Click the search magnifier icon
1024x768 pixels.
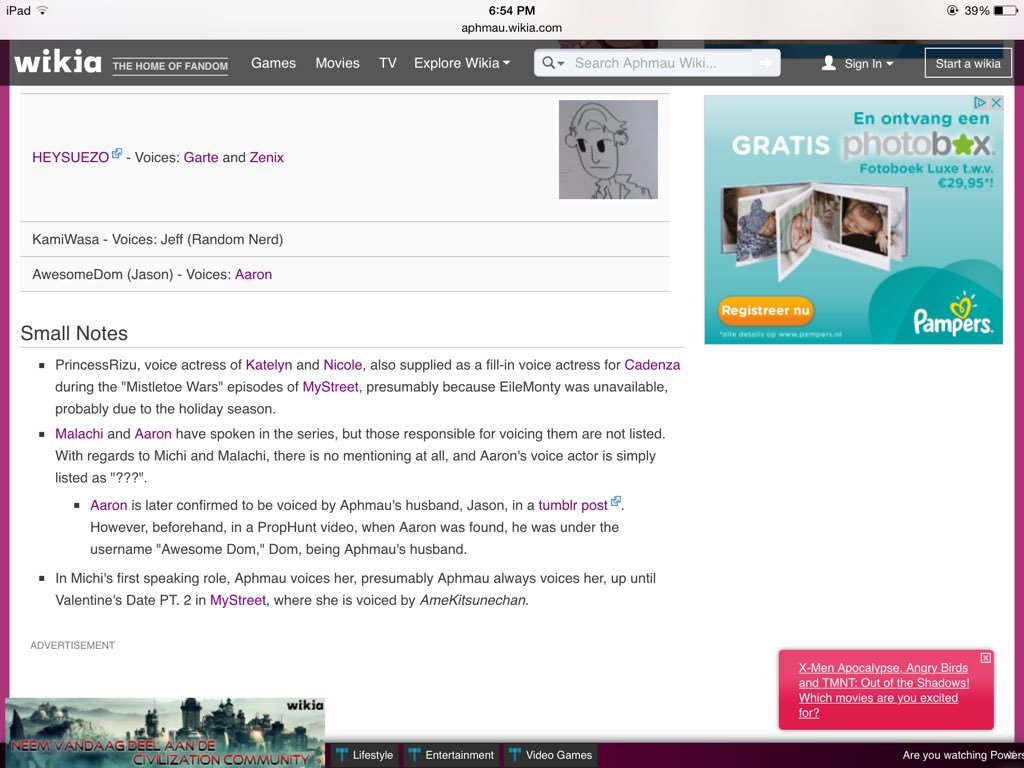pos(547,62)
